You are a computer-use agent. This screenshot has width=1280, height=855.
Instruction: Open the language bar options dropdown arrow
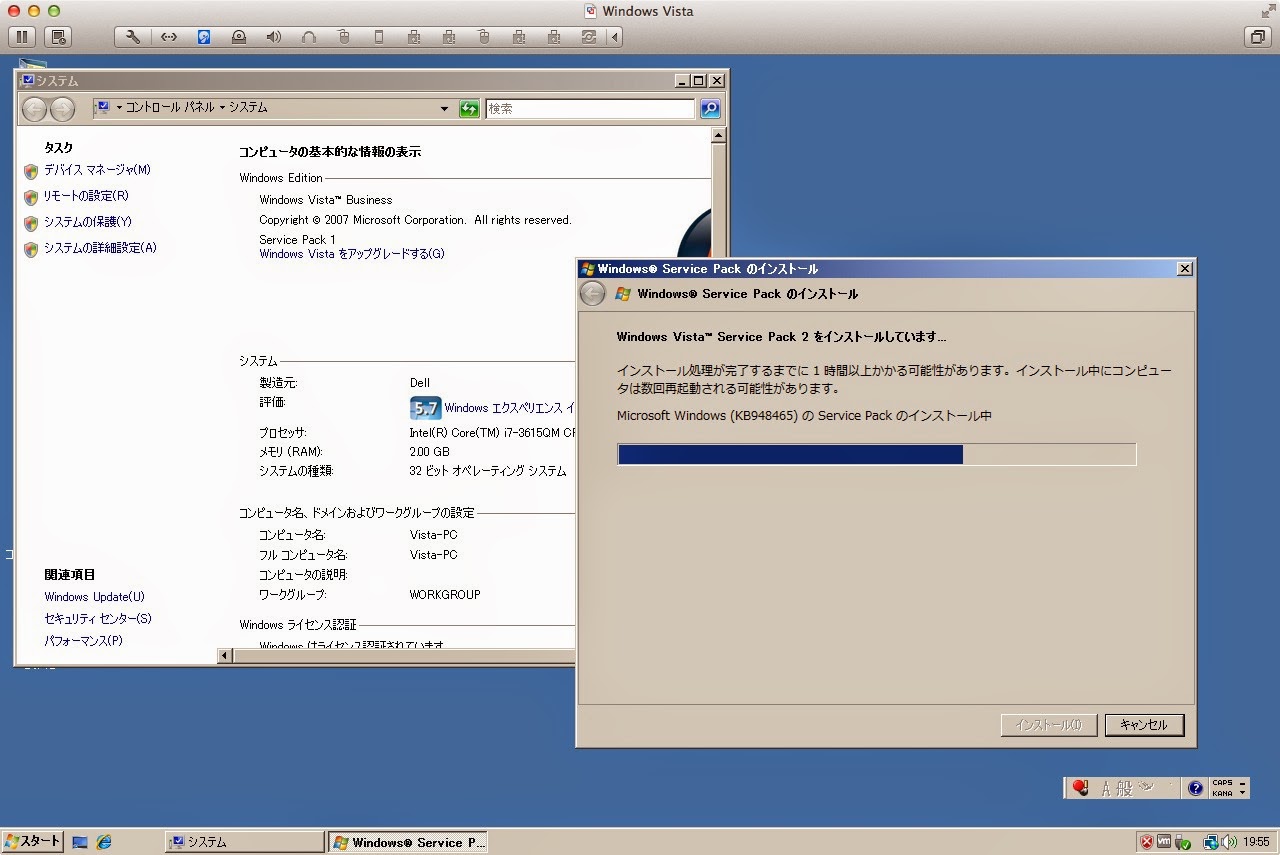[1243, 793]
